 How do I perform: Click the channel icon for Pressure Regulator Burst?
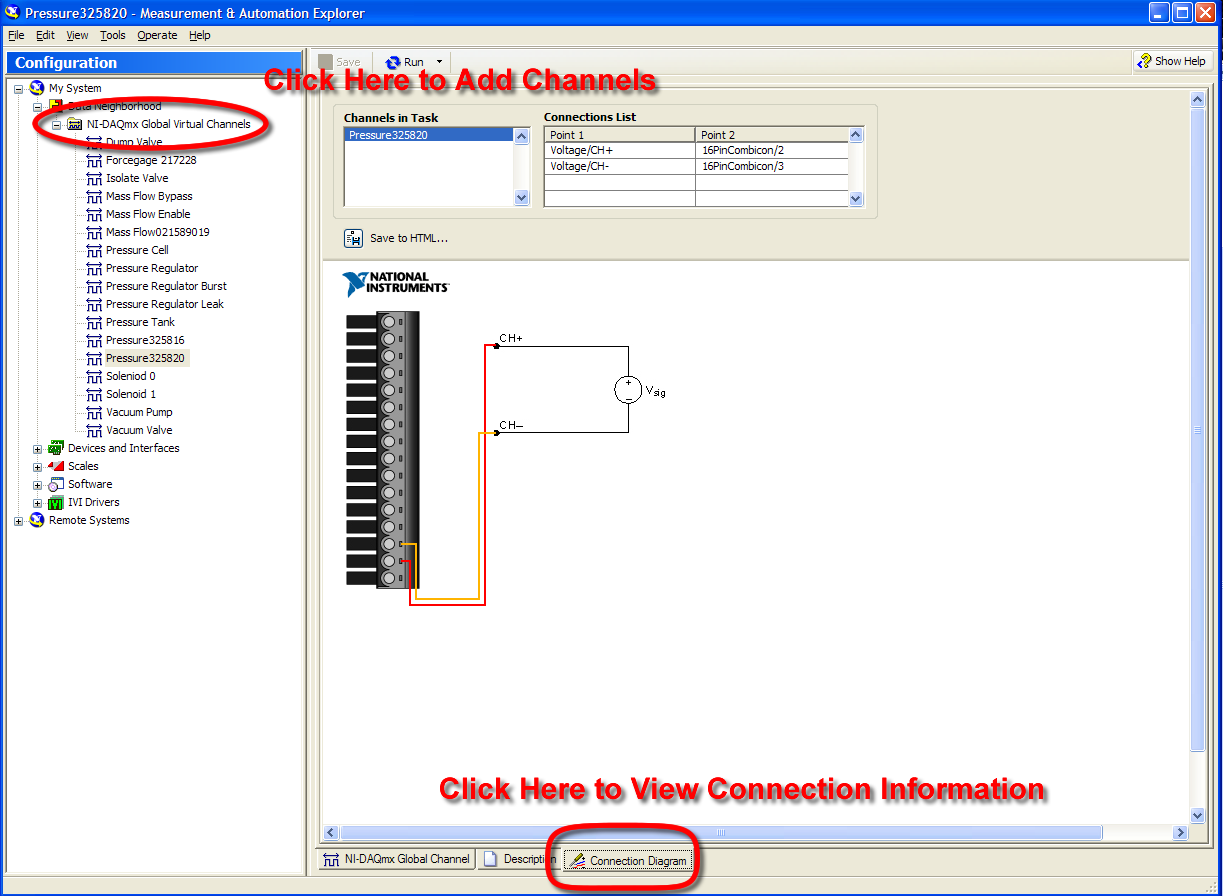tap(94, 286)
